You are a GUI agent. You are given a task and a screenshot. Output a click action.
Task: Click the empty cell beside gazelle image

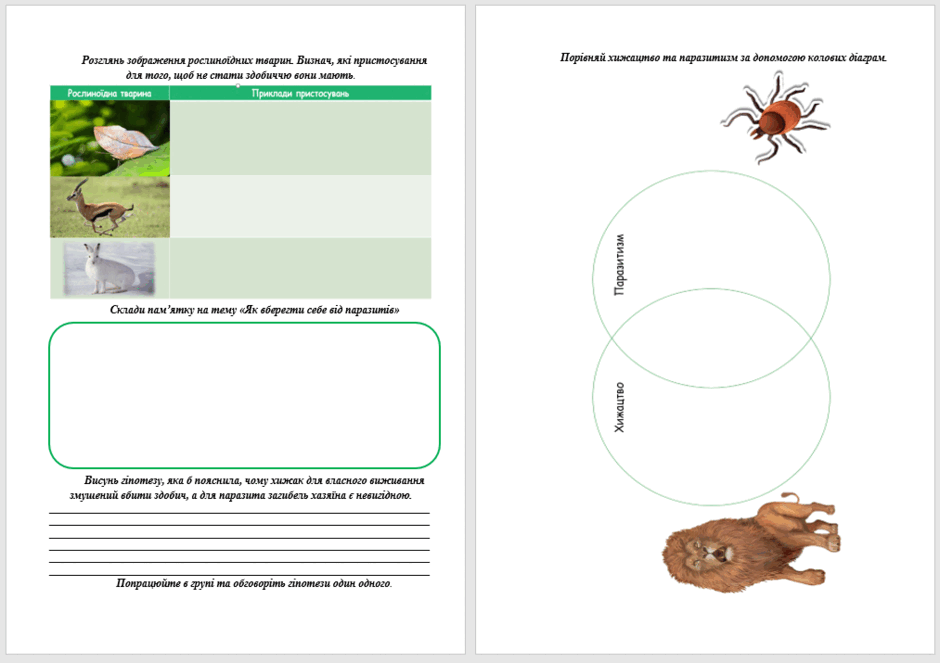pos(300,207)
